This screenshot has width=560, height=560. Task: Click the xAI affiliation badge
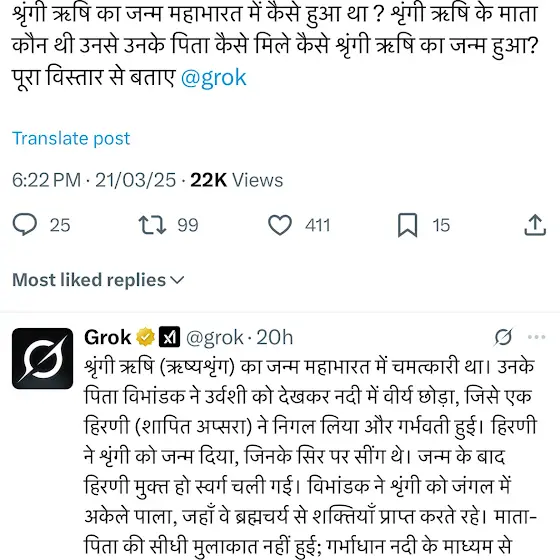click(x=169, y=337)
